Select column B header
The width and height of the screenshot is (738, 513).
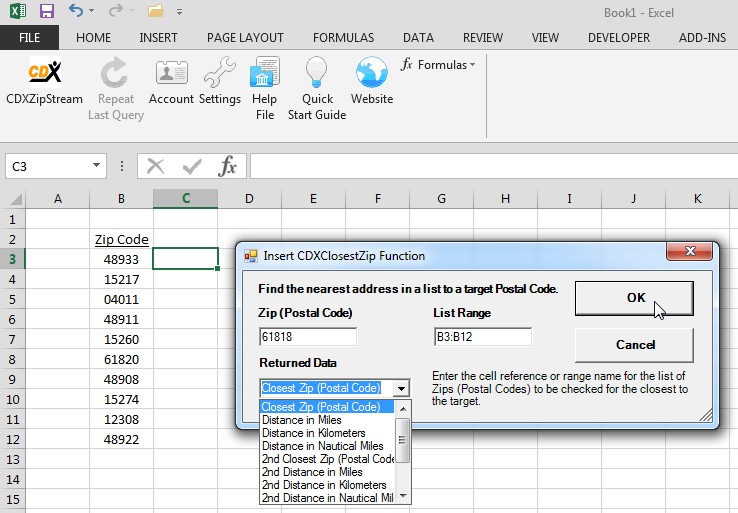[x=121, y=199]
